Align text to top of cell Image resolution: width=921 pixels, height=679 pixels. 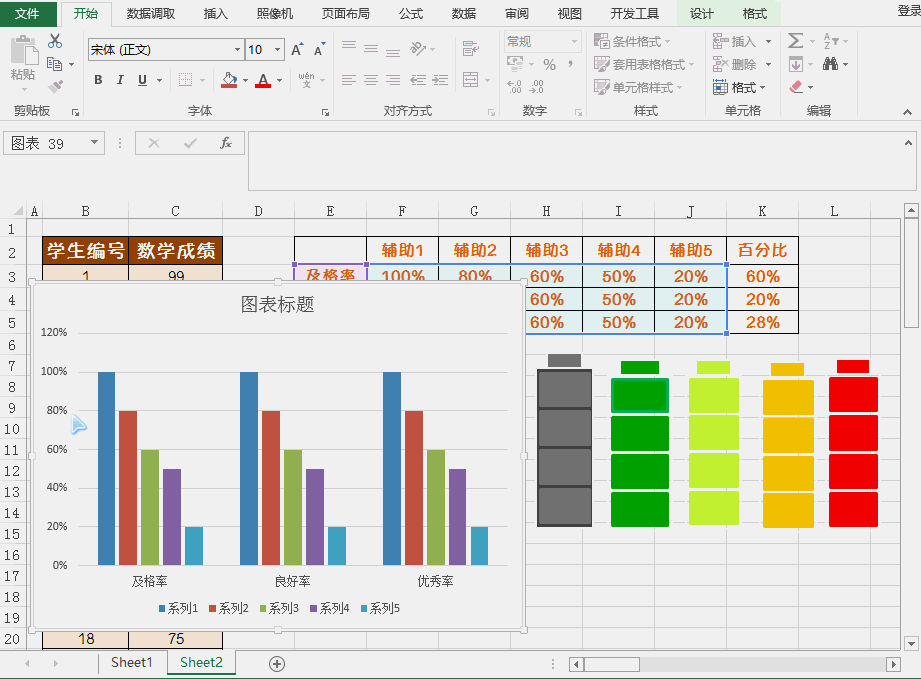pos(349,48)
